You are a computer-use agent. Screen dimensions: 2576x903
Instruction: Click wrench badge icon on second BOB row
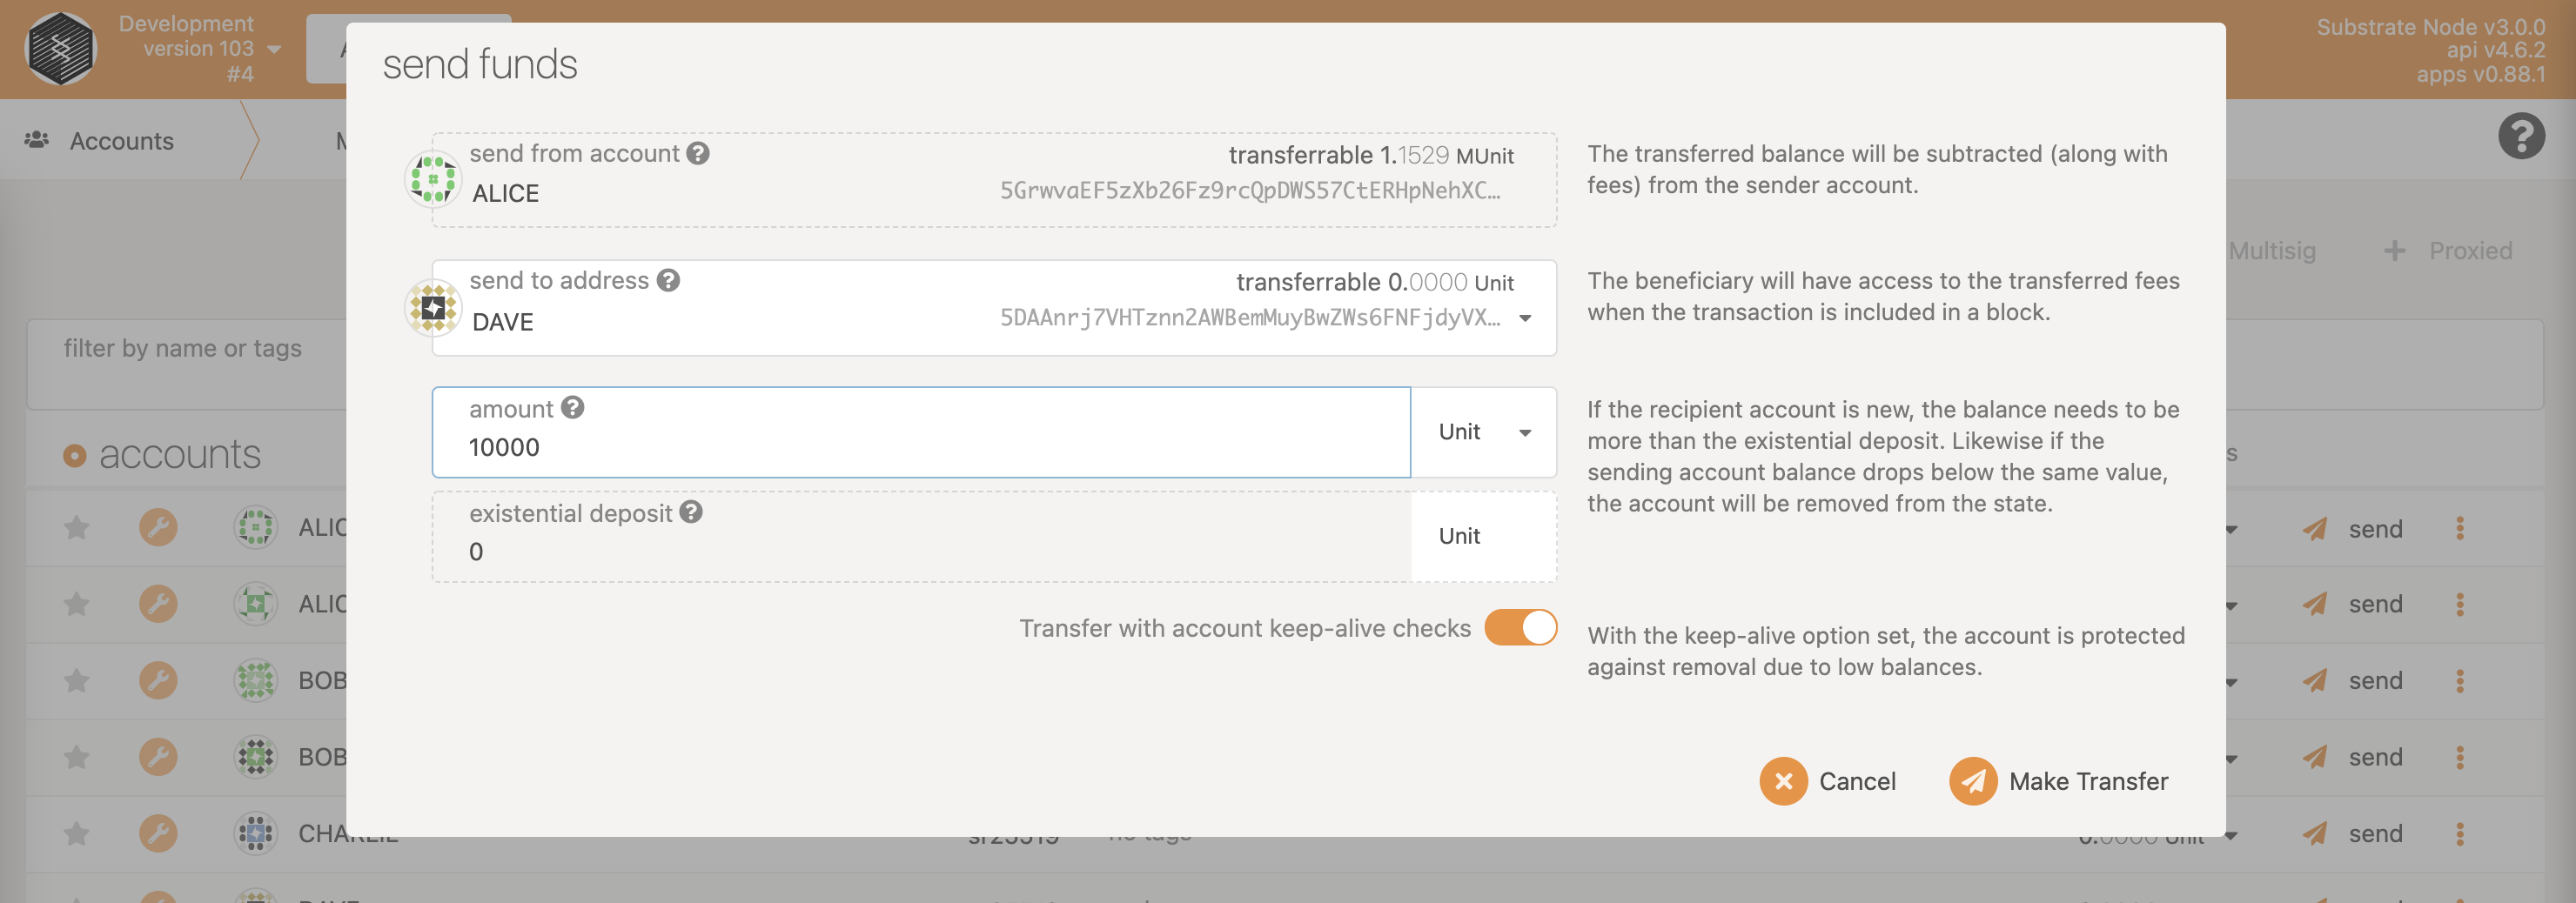click(158, 757)
